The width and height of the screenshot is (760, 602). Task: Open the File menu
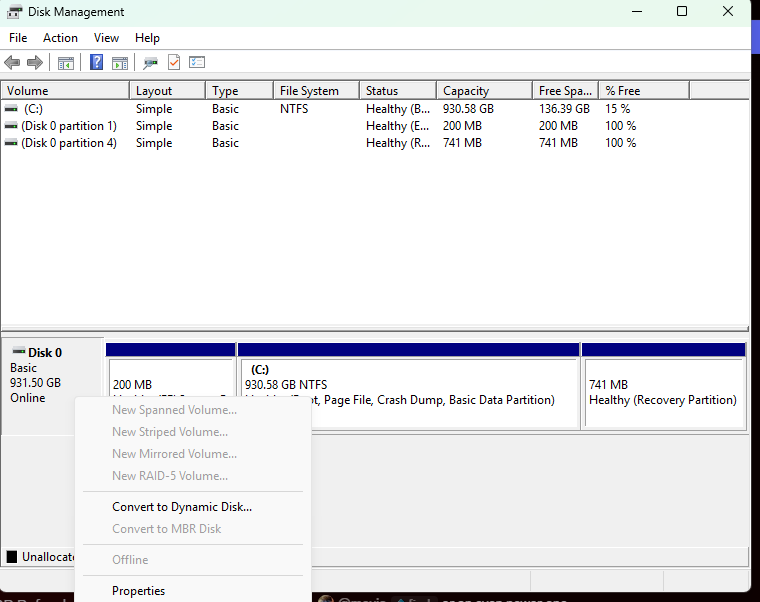click(x=18, y=38)
